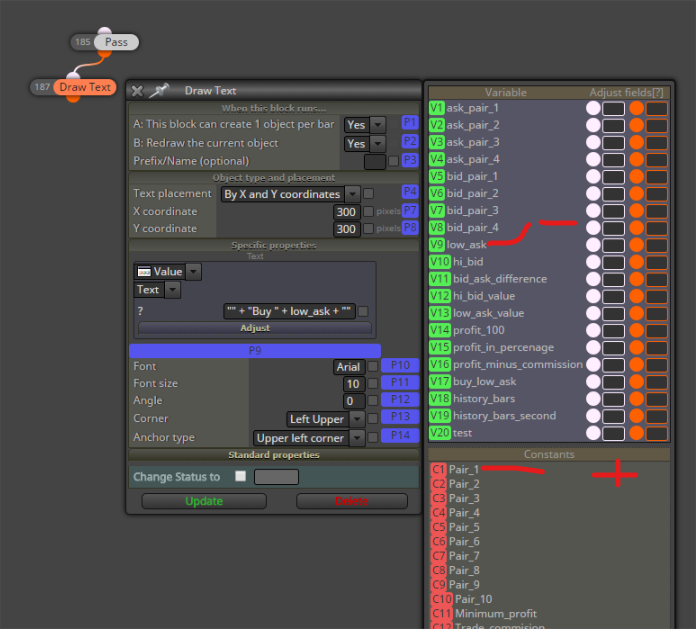Click the P4 parameter tag

(410, 192)
